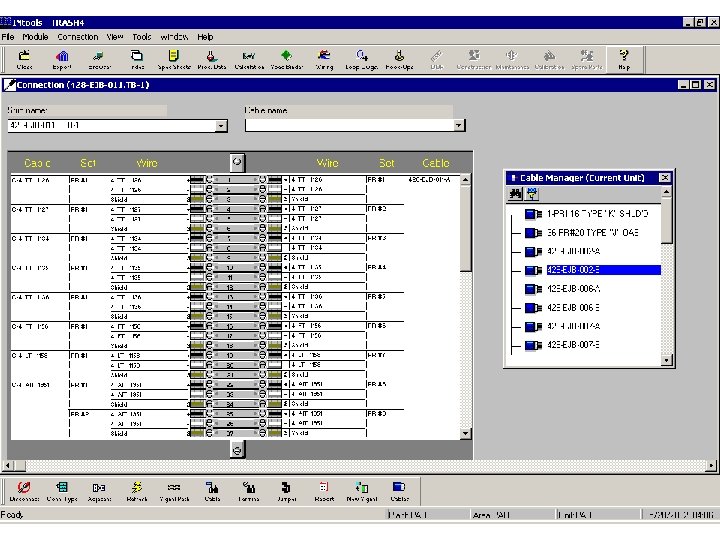The width and height of the screenshot is (720, 540).
Task: Click the Report icon in bottom toolbar
Action: coord(324,491)
